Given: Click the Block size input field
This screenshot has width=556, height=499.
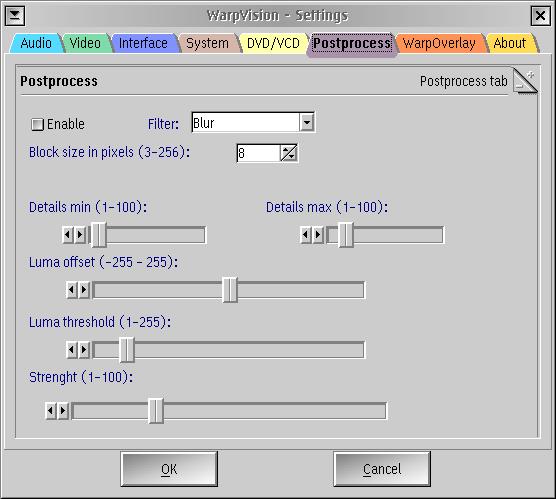Looking at the screenshot, I should (258, 153).
